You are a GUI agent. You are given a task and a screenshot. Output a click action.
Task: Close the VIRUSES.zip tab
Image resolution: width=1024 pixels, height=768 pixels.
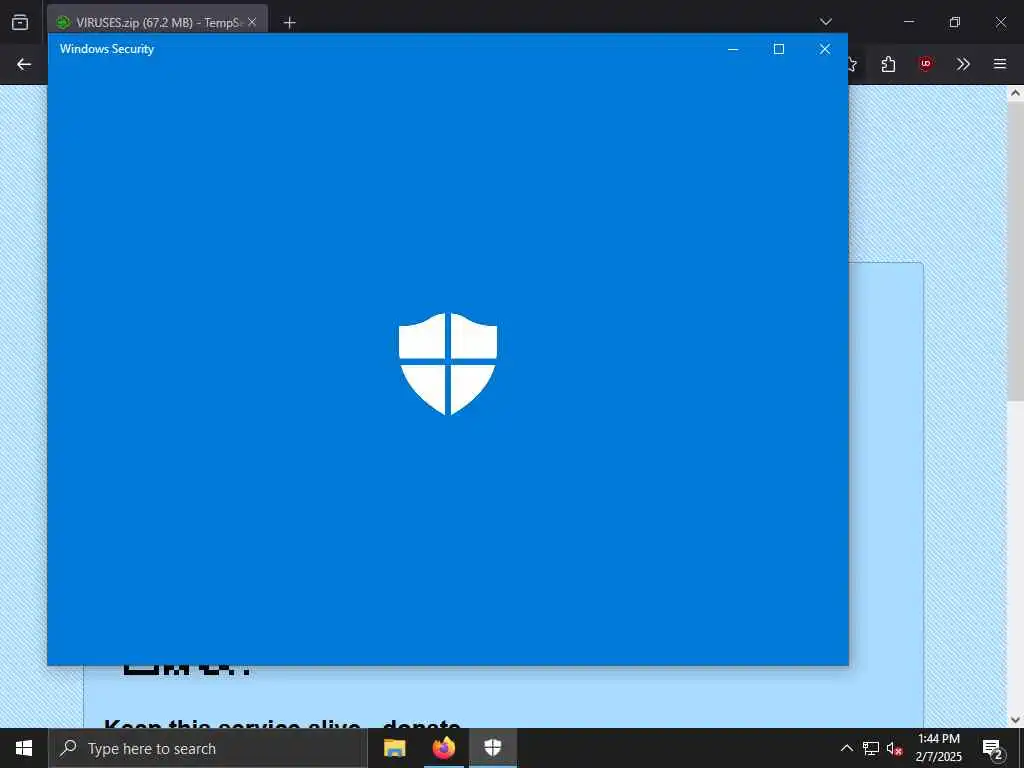pos(252,22)
